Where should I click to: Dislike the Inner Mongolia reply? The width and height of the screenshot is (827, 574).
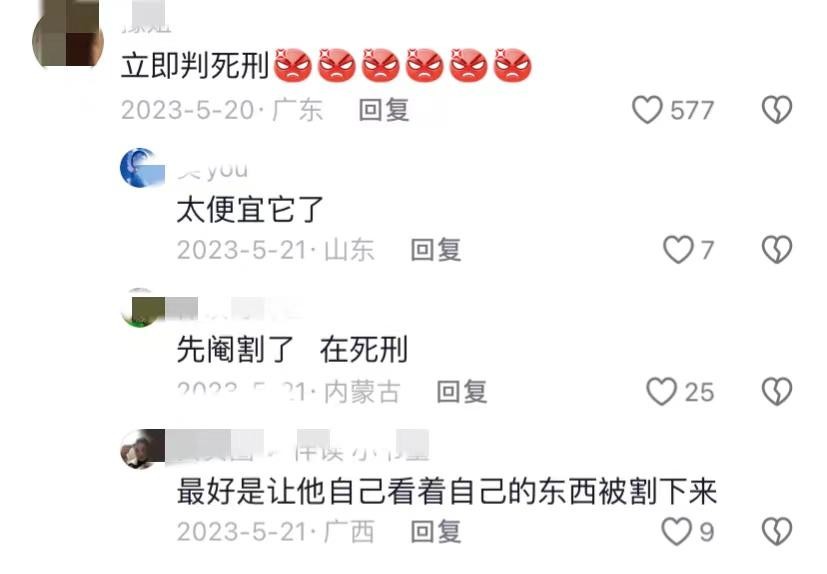[x=777, y=391]
